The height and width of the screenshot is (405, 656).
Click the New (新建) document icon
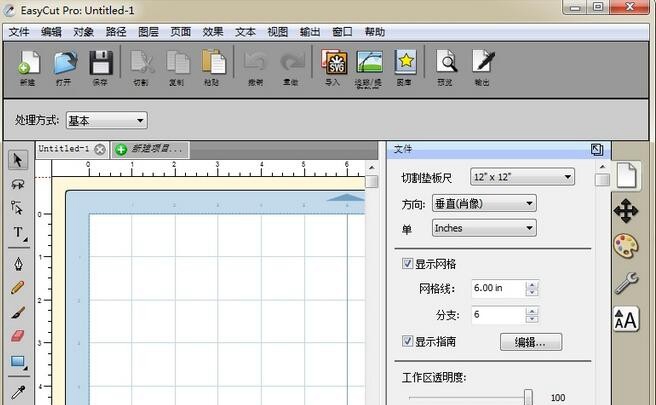pos(28,63)
